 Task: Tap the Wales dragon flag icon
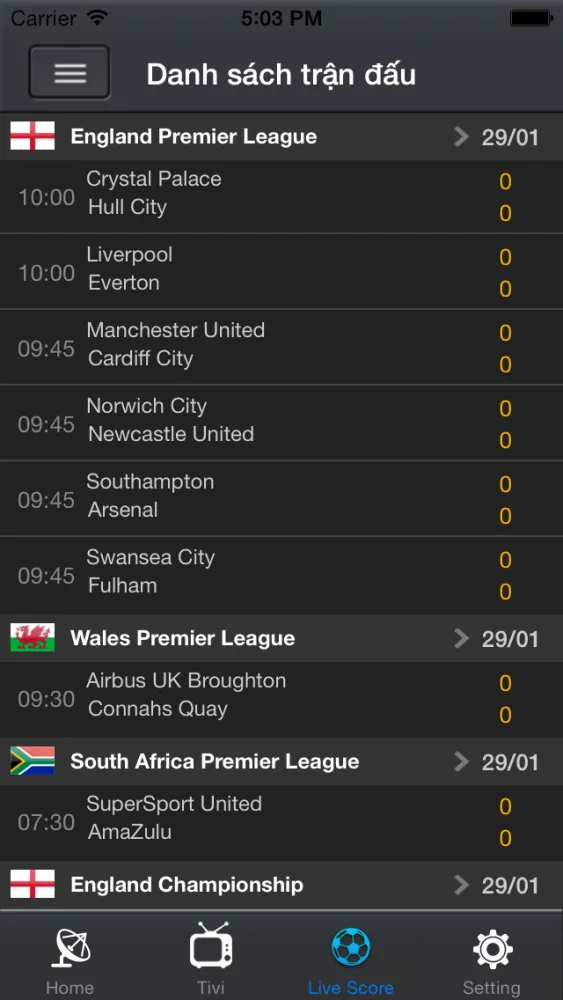click(x=33, y=638)
